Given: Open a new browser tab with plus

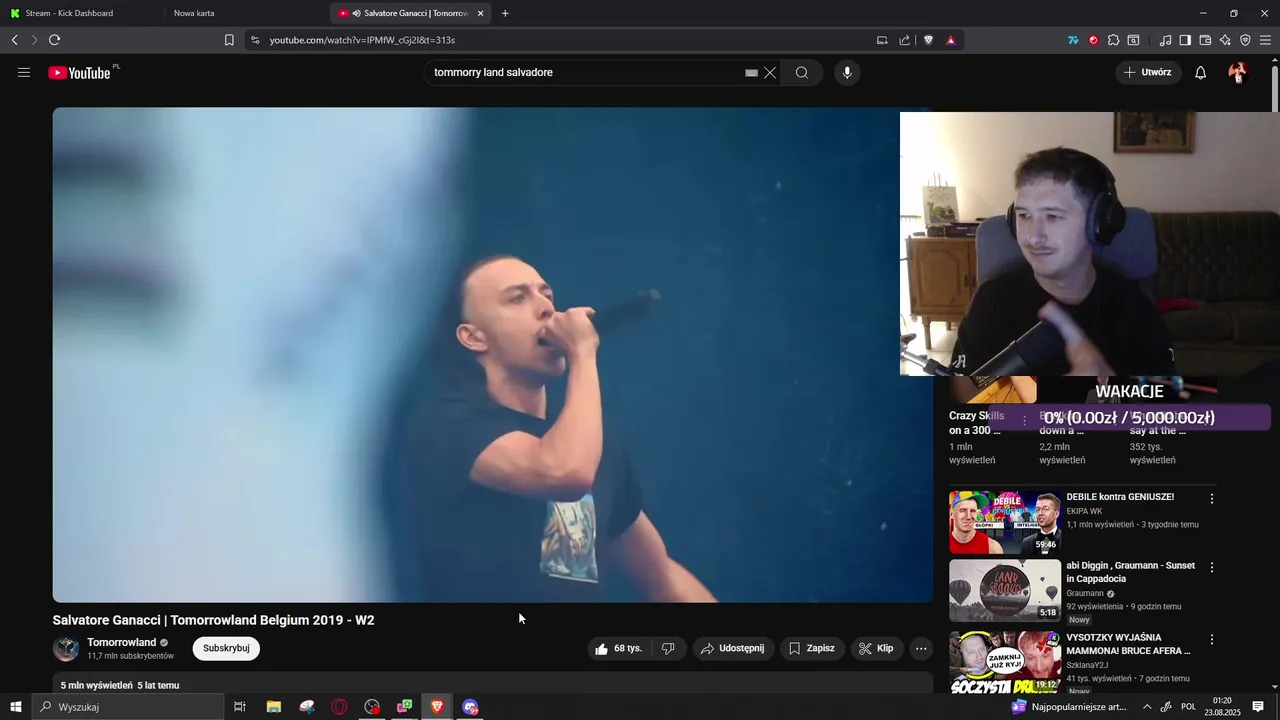Looking at the screenshot, I should click(x=505, y=13).
